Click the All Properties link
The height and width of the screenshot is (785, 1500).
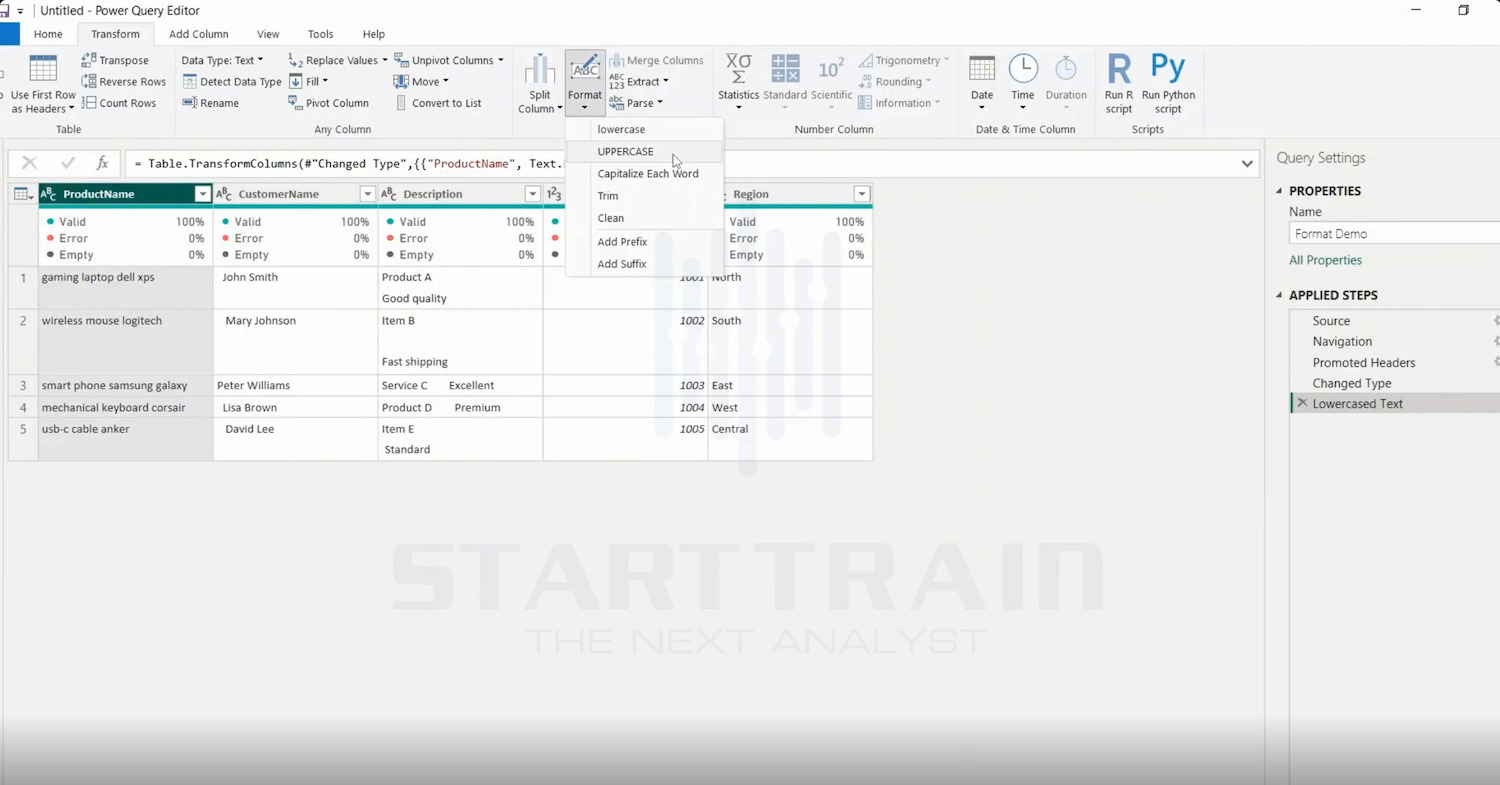1325,260
